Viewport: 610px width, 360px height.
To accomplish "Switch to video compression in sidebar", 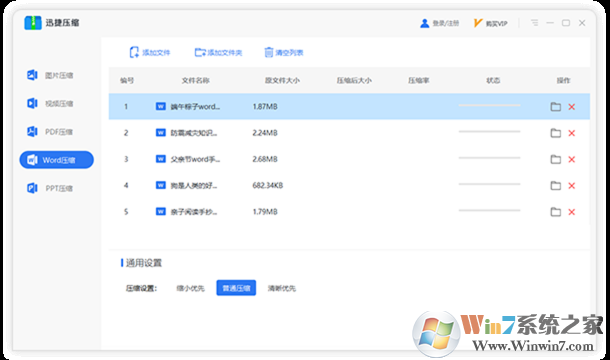I will (x=51, y=103).
